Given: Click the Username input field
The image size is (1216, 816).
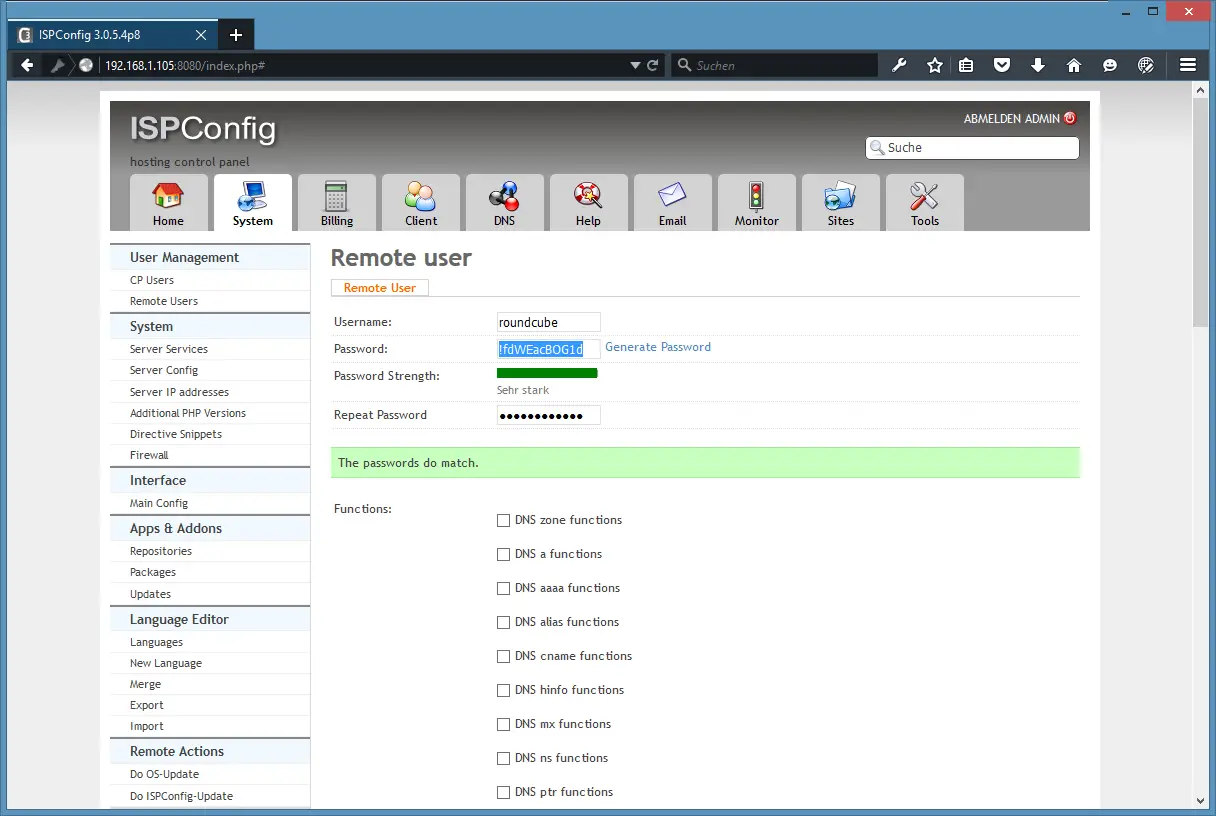Looking at the screenshot, I should tap(549, 322).
